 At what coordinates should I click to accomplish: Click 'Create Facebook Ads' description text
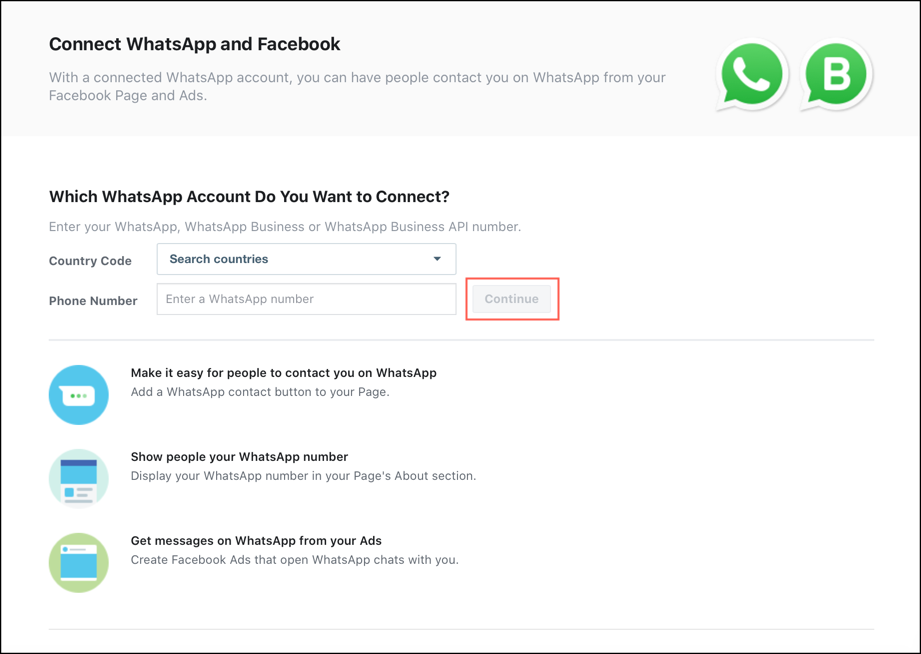[x=294, y=560]
